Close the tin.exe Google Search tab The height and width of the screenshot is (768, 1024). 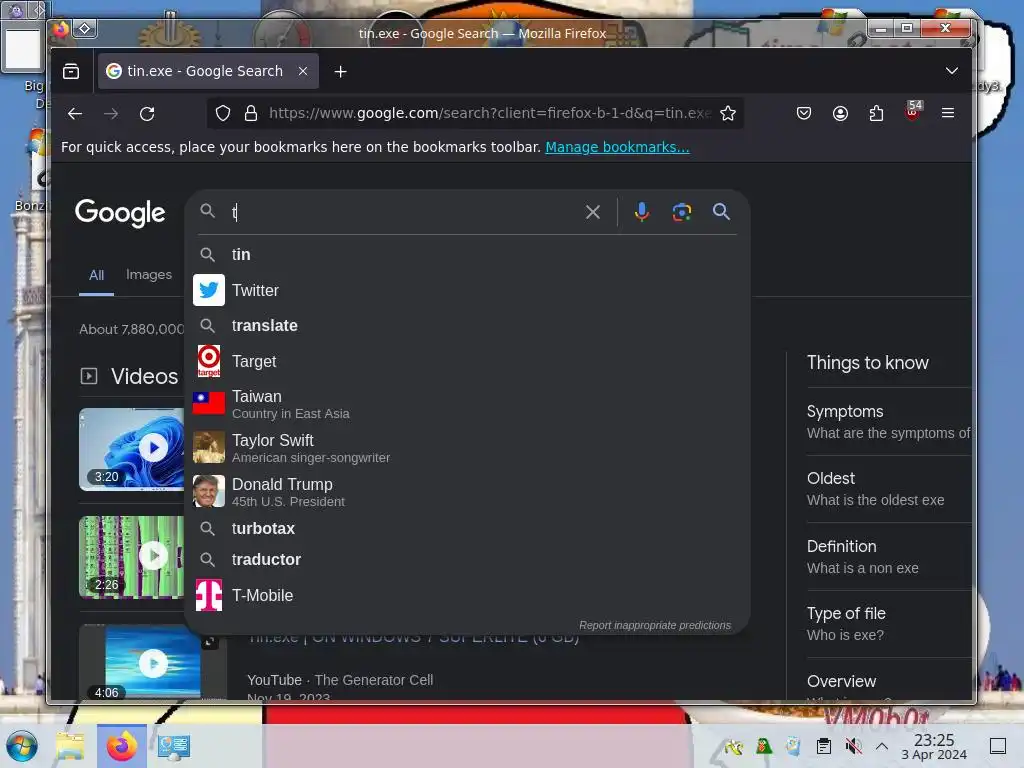pos(303,71)
